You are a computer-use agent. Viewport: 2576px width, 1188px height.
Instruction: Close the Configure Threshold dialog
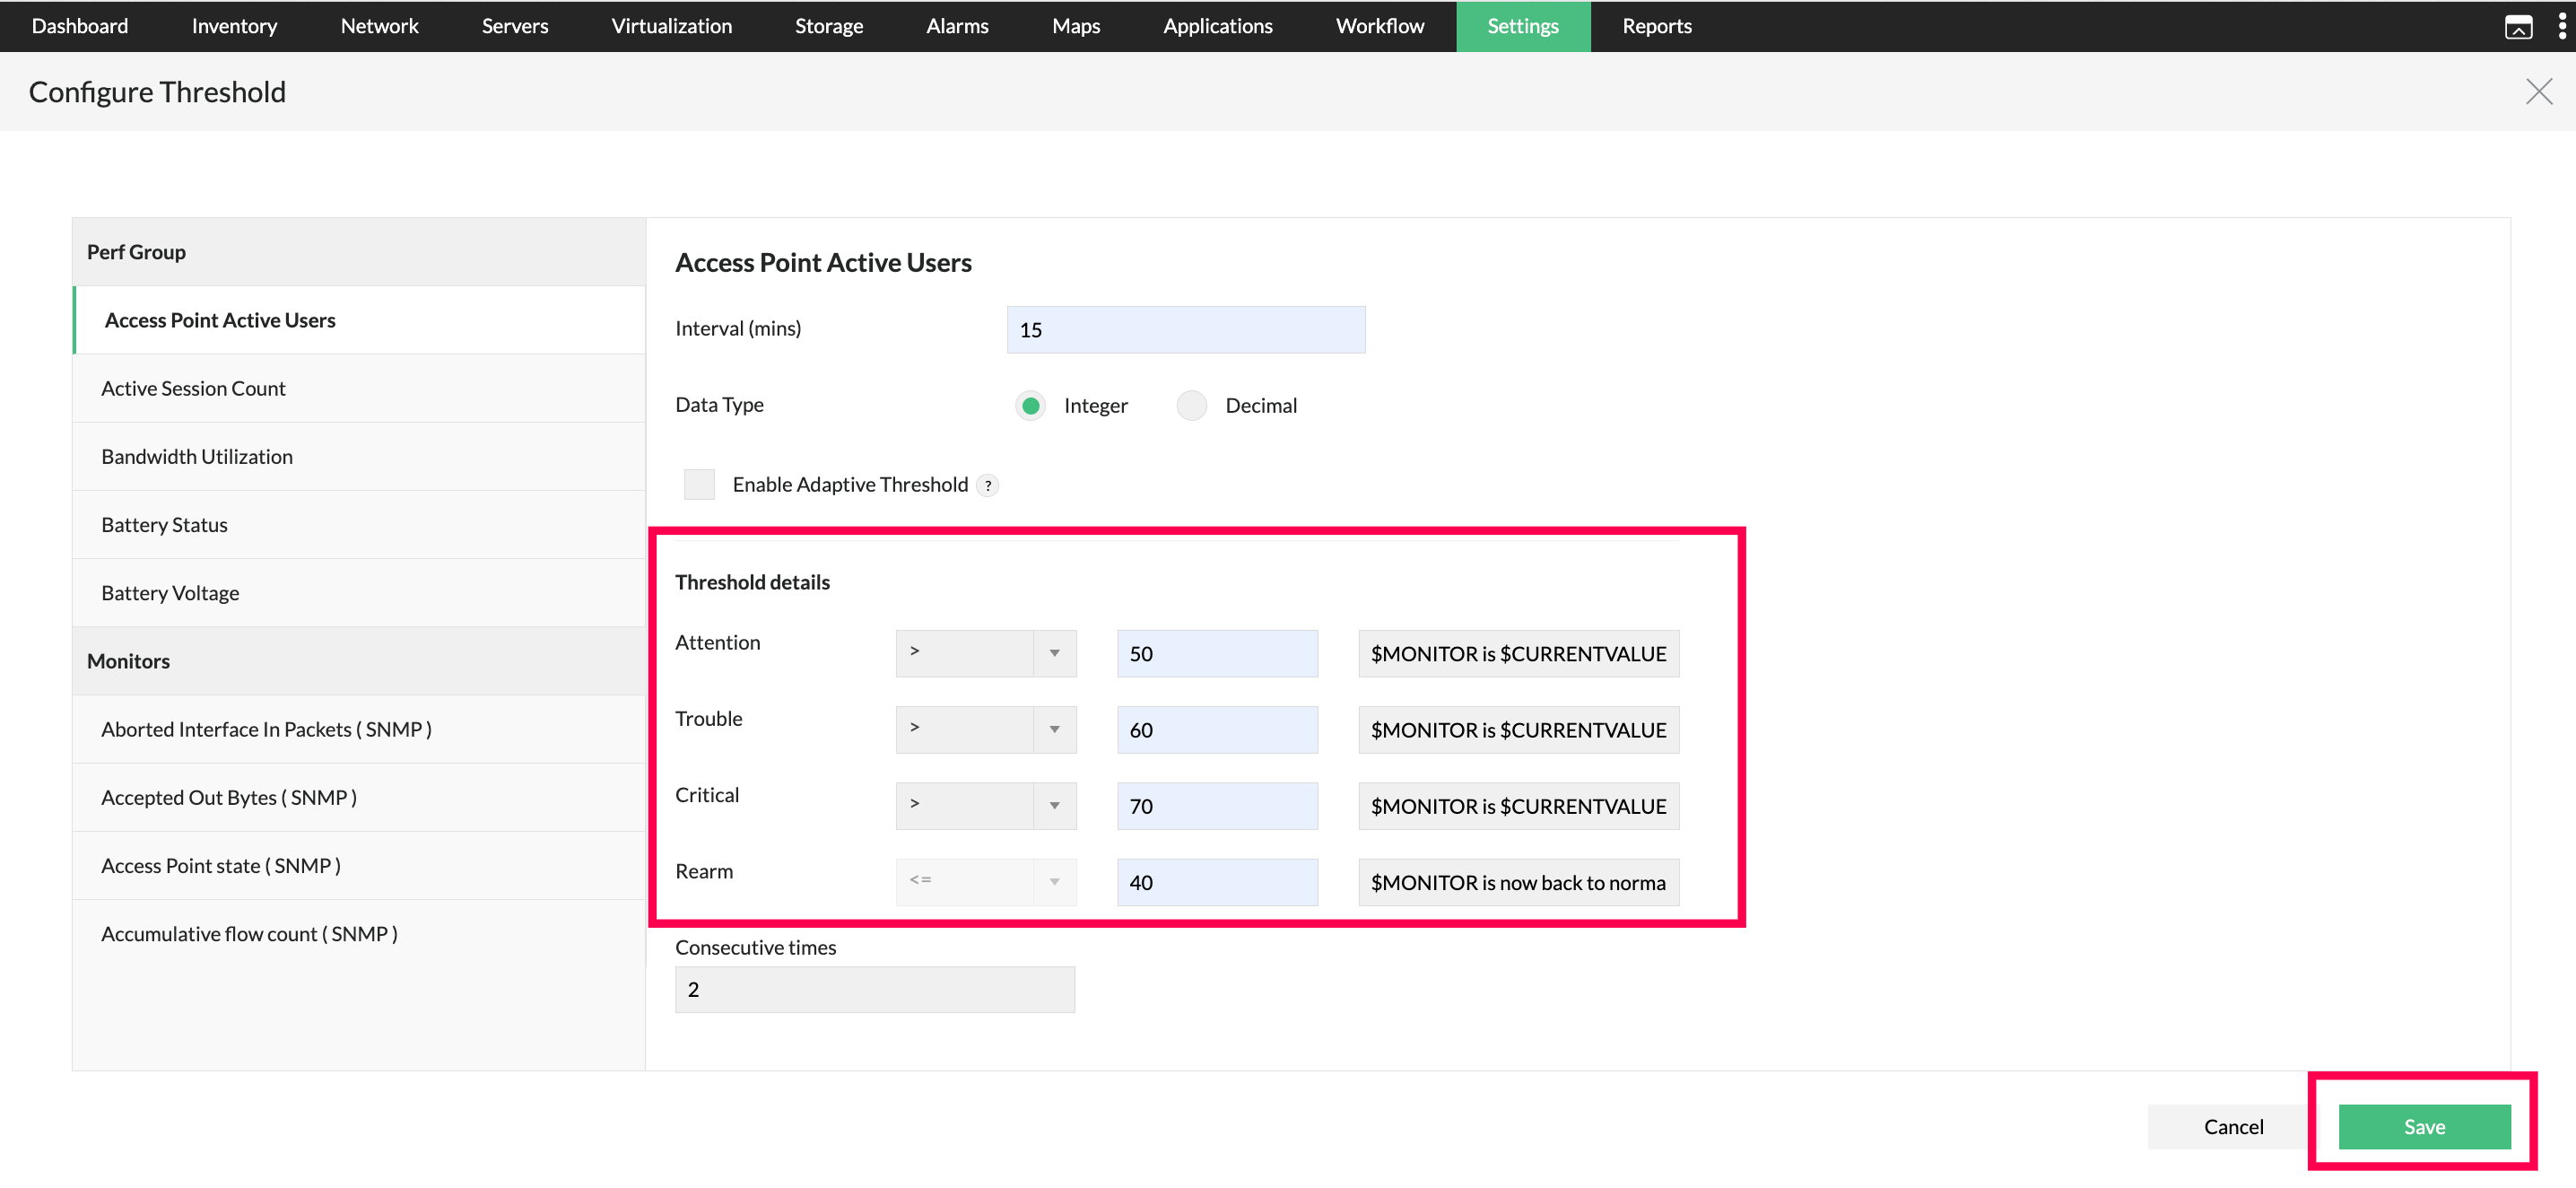2538,92
